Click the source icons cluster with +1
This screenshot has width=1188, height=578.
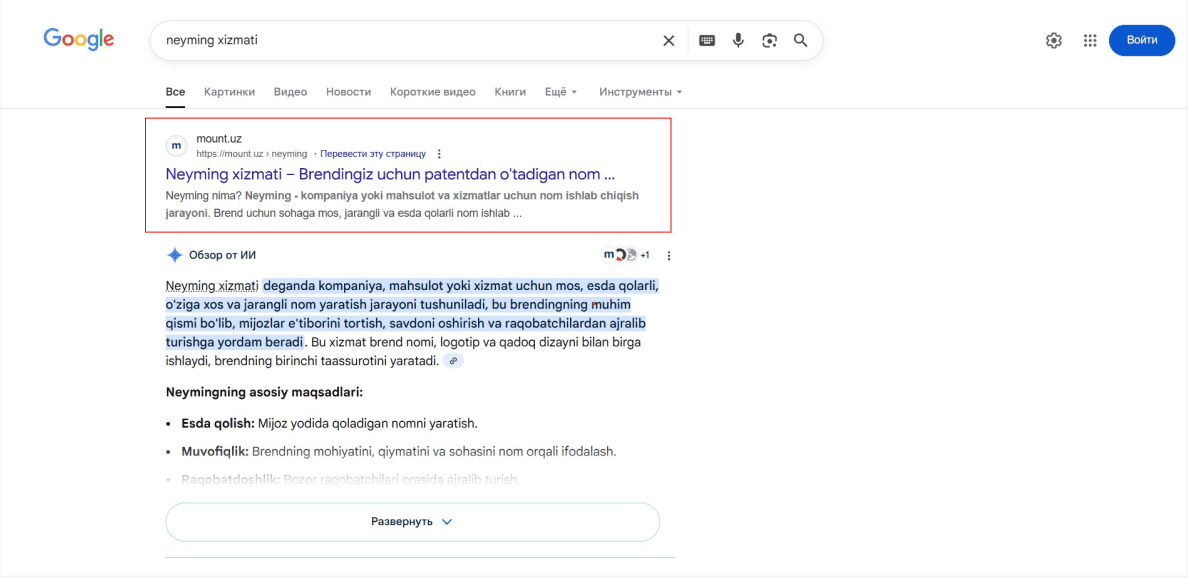pyautogui.click(x=625, y=255)
